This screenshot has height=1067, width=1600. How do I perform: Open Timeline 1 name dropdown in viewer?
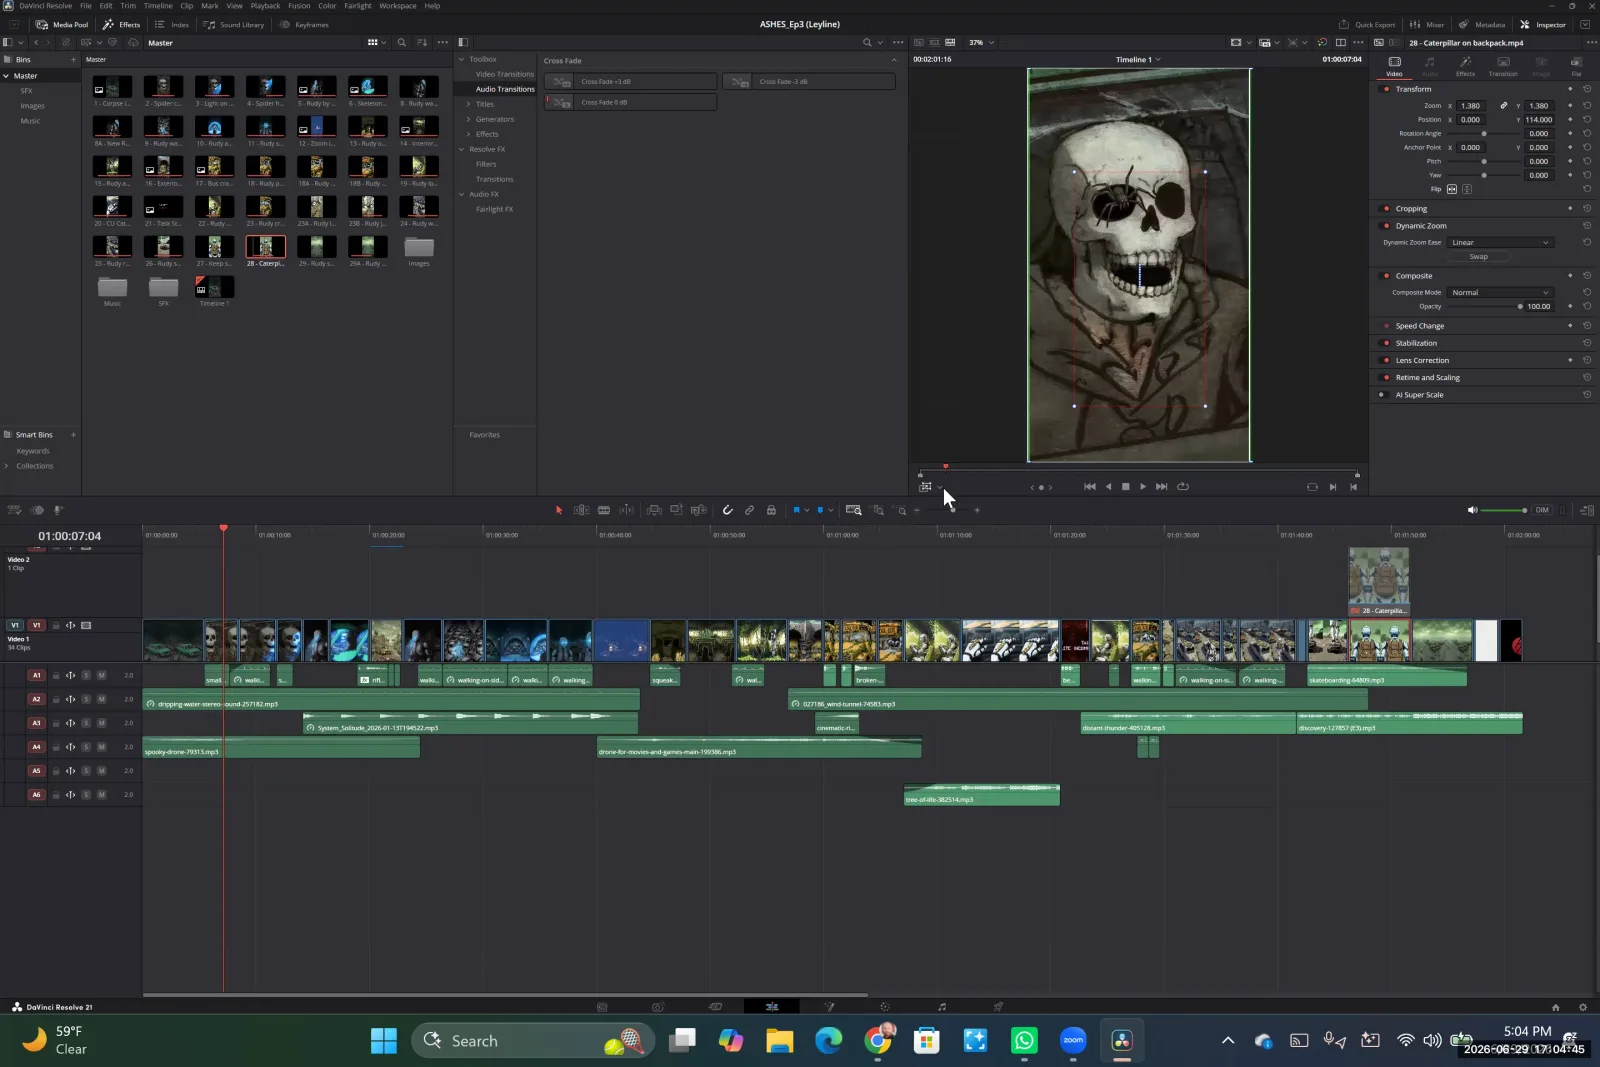[x=1138, y=60]
